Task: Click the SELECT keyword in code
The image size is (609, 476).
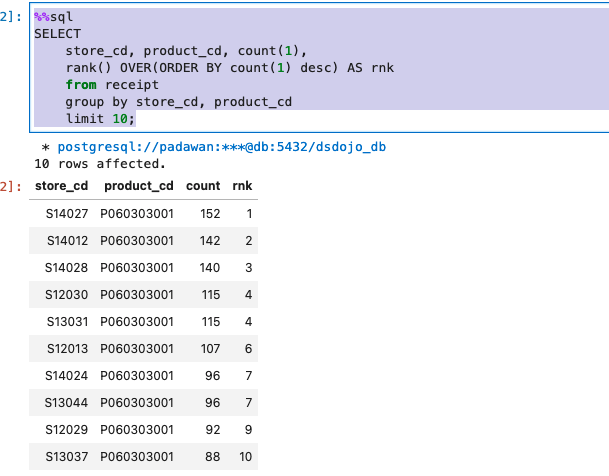Action: (x=57, y=34)
